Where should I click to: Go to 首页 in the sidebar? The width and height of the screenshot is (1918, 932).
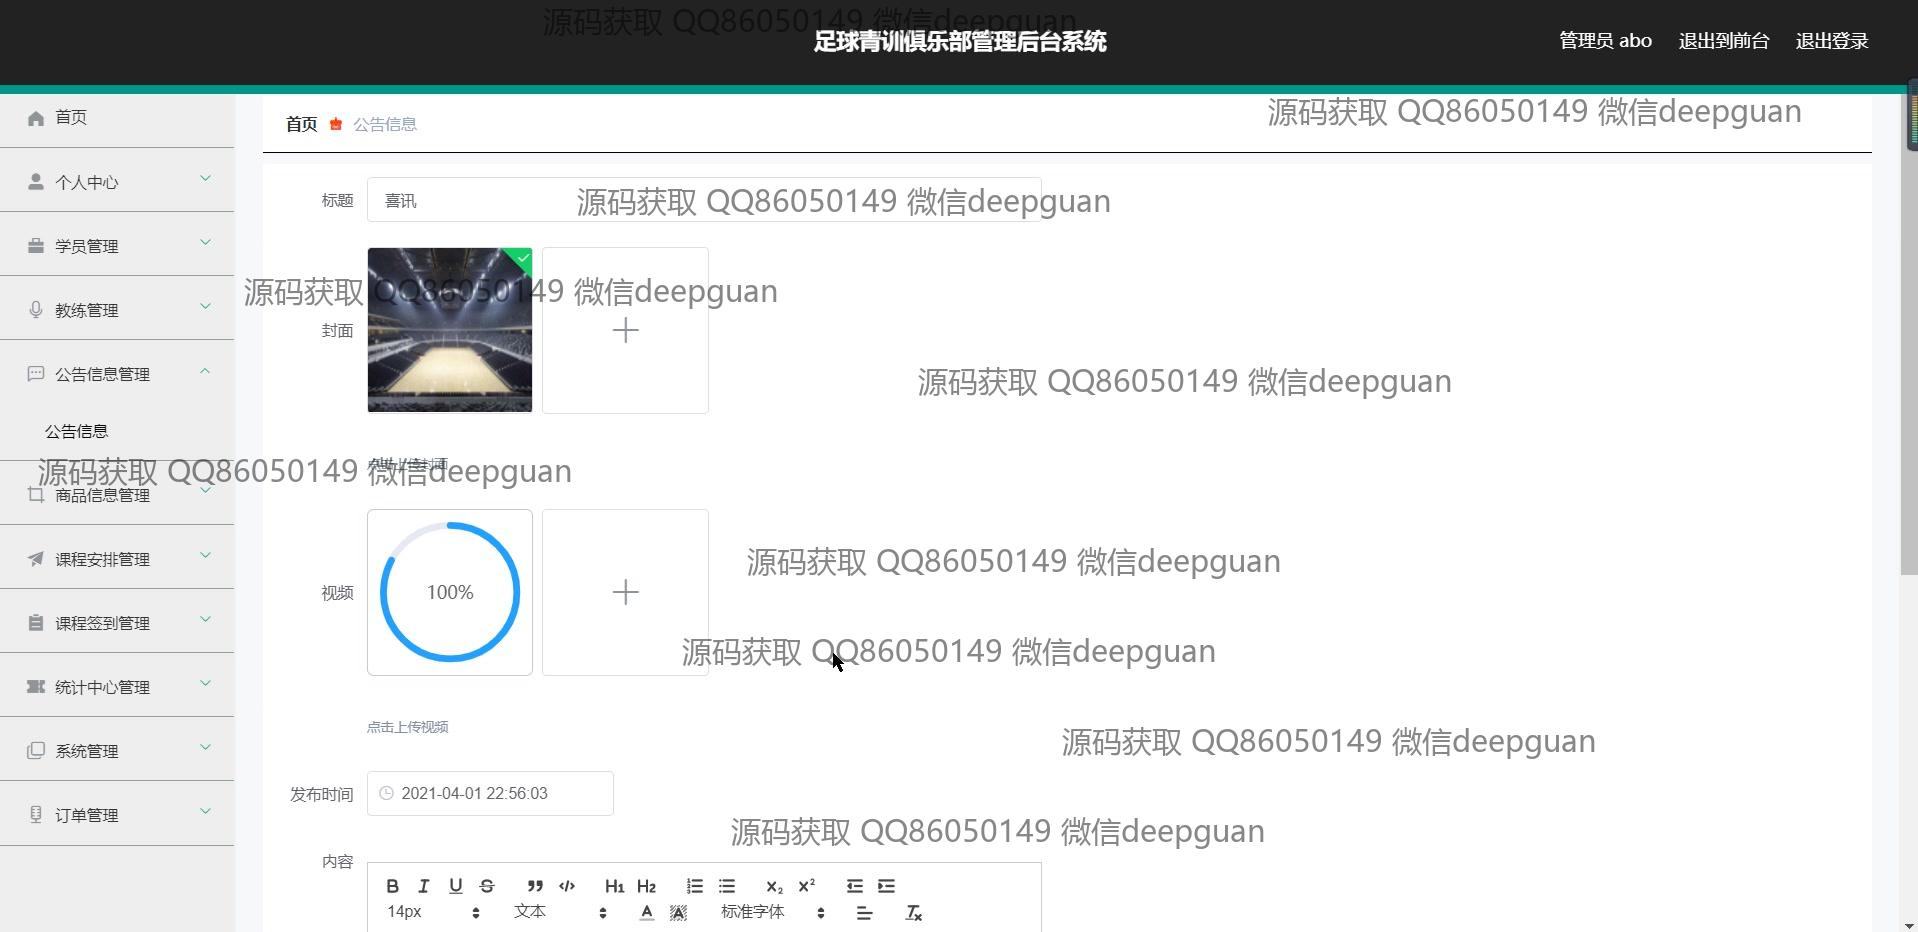tap(117, 118)
